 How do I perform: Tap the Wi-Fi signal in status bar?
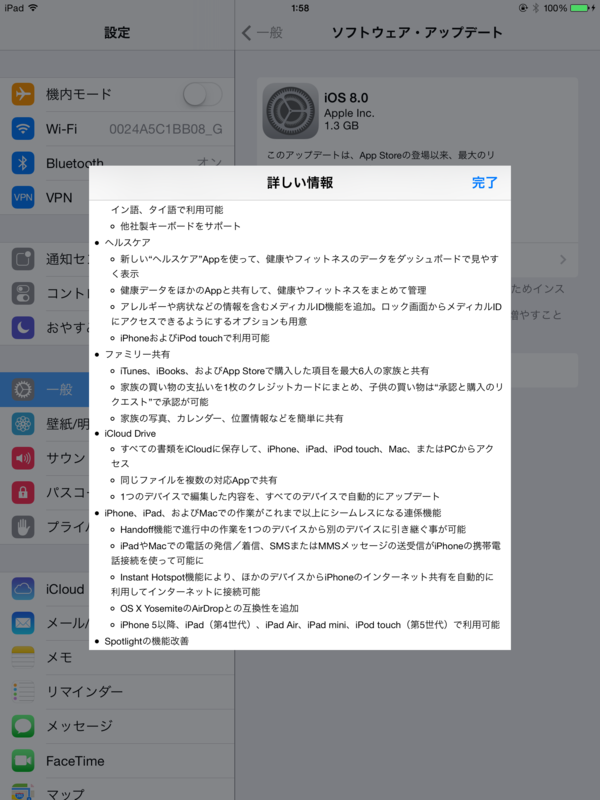click(x=34, y=8)
